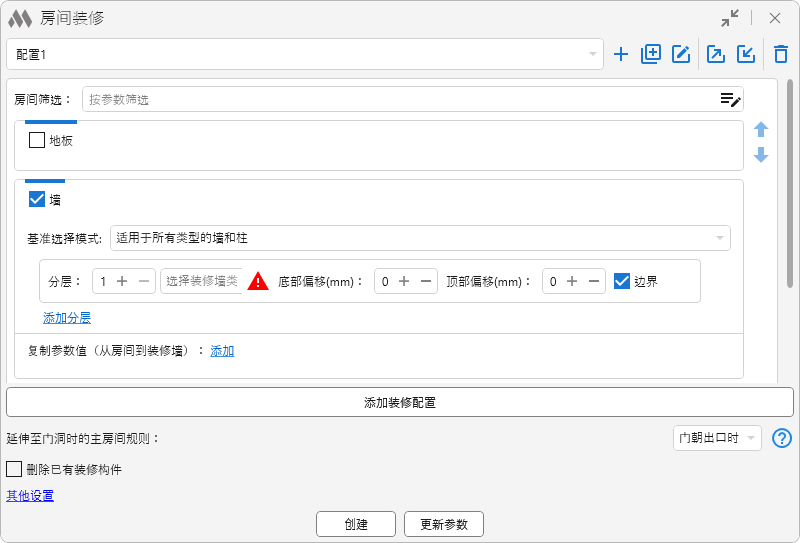
Task: Click the 添加分层 link
Action: [x=67, y=318]
